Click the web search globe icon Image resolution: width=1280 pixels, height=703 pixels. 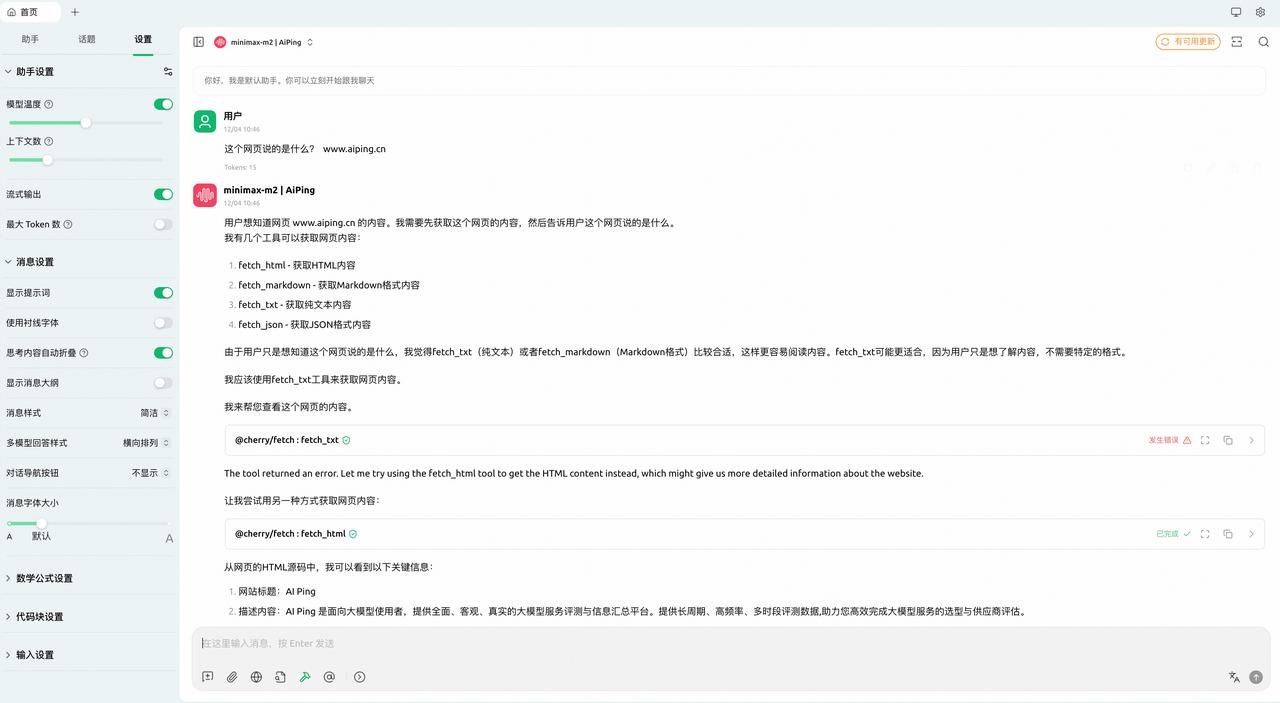256,677
